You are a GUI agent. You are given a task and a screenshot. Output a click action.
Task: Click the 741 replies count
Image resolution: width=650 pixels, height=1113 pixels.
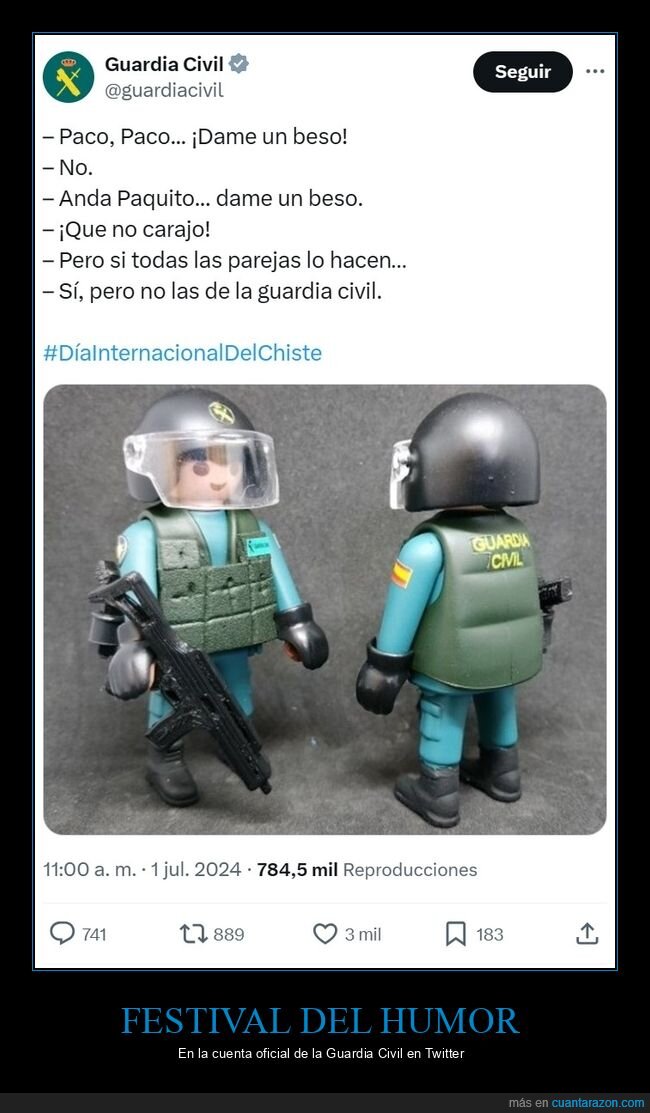[94, 934]
